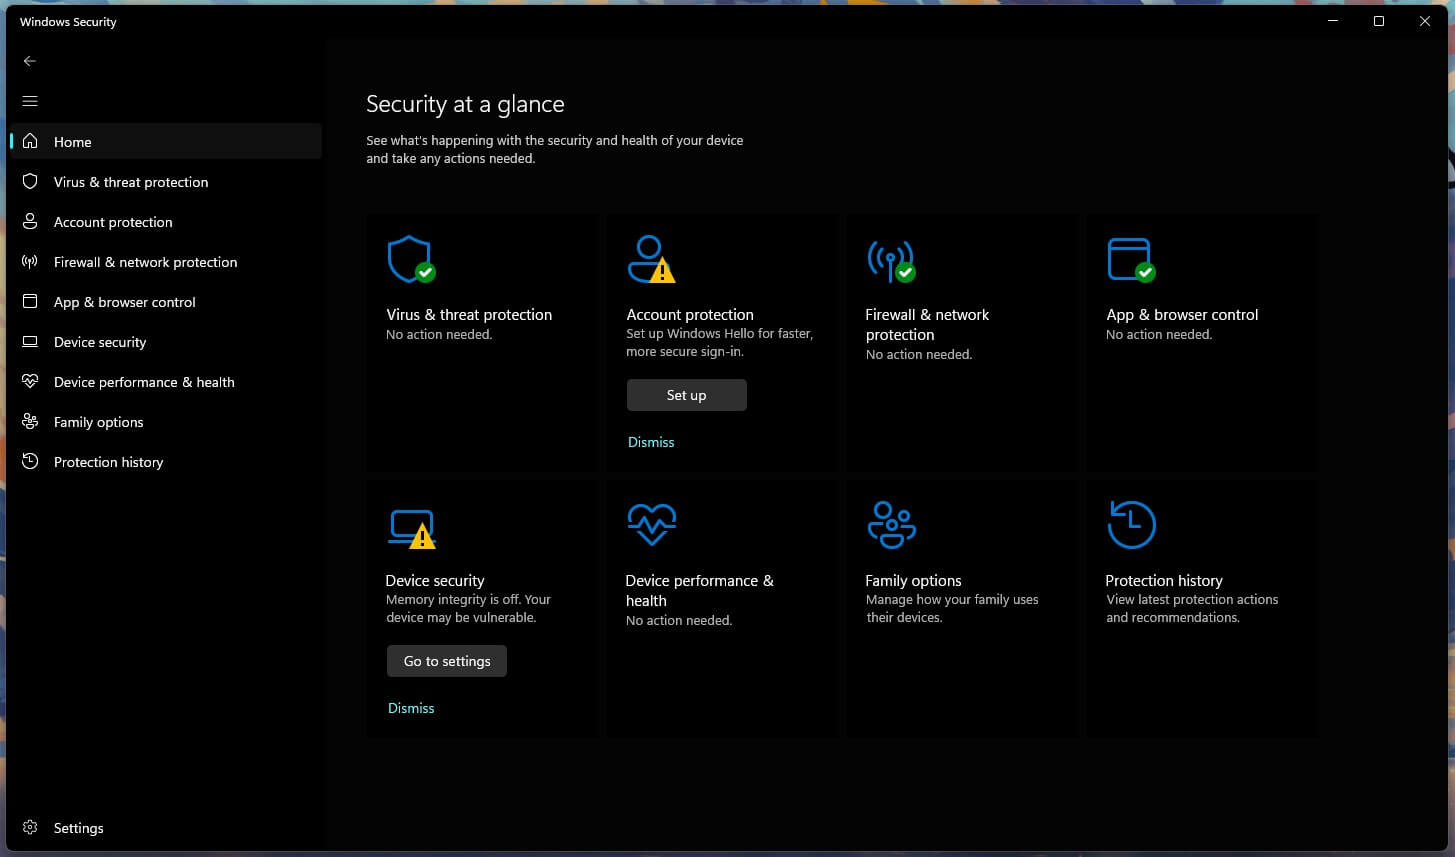This screenshot has width=1455, height=857.
Task: Select Family options in sidebar
Action: (x=166, y=421)
